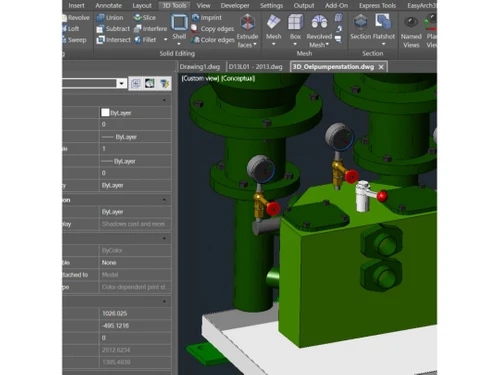Open the Express Tools ribbon tab

click(x=377, y=6)
